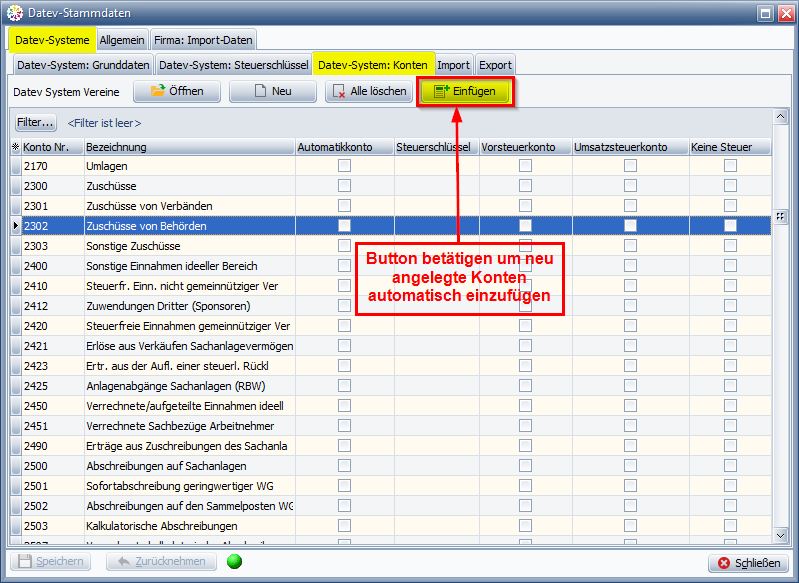Screen dimensions: 799x583
Task: Click the row indicator arrow of row 2302
Action: point(16,226)
